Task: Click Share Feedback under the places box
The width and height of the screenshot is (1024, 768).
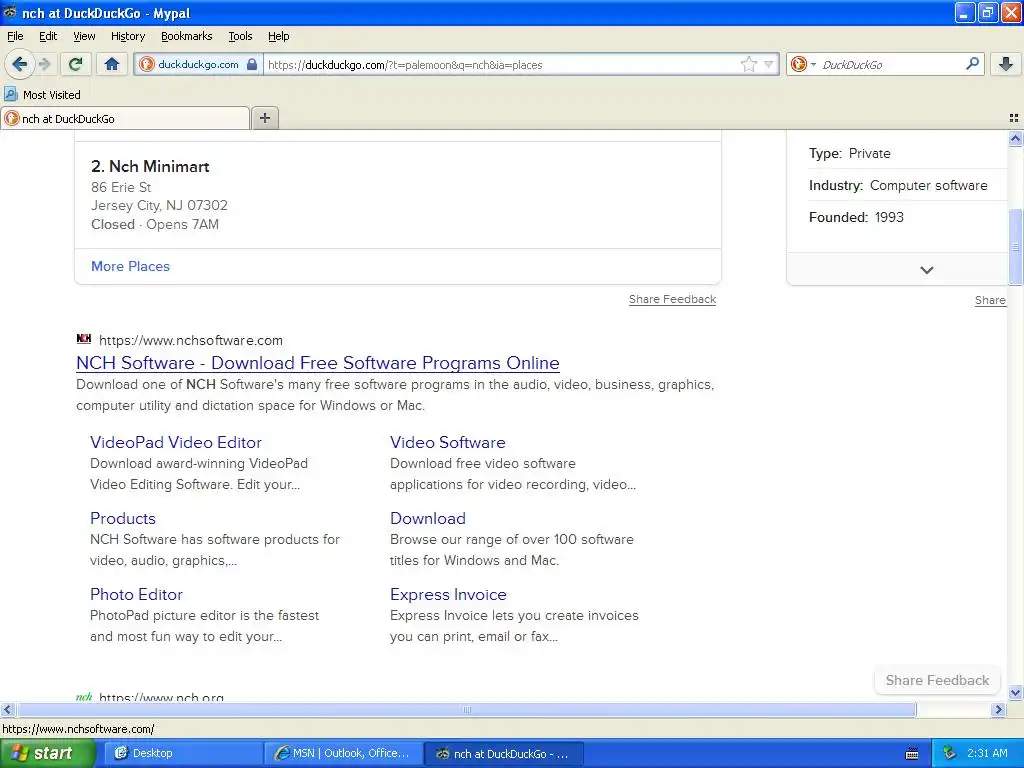Action: tap(672, 299)
